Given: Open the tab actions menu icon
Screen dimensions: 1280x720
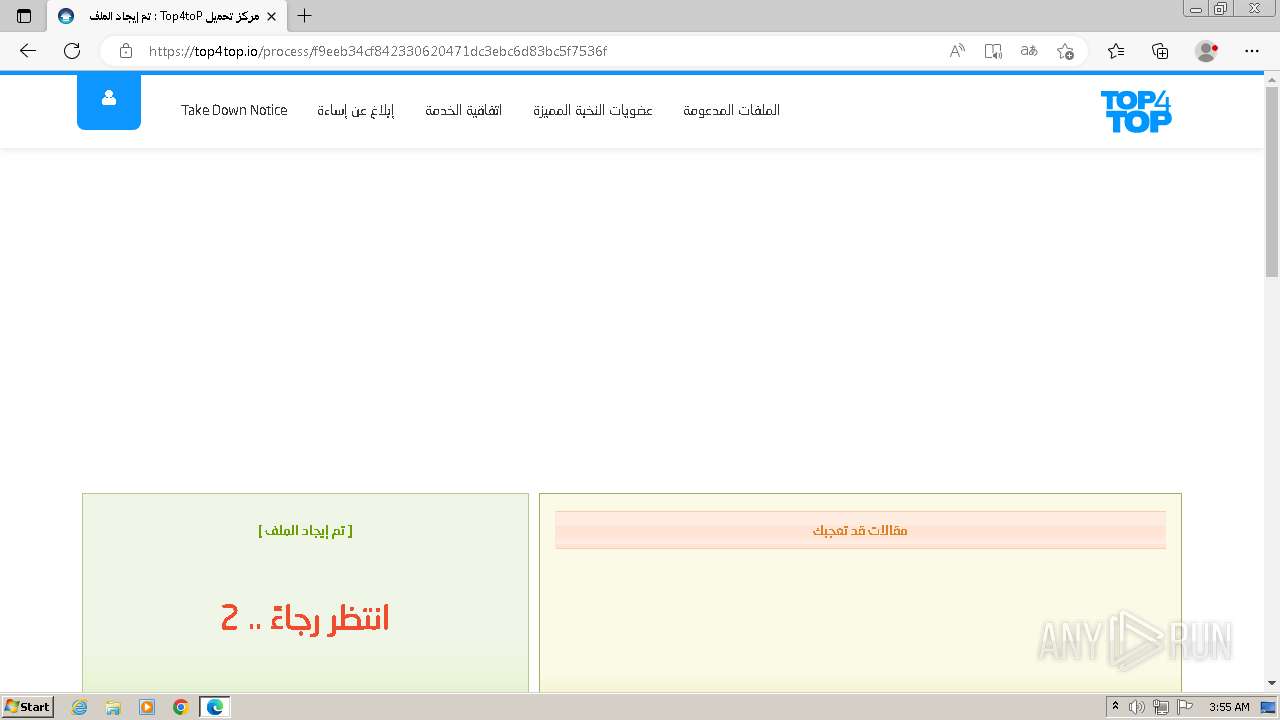Looking at the screenshot, I should pos(24,16).
